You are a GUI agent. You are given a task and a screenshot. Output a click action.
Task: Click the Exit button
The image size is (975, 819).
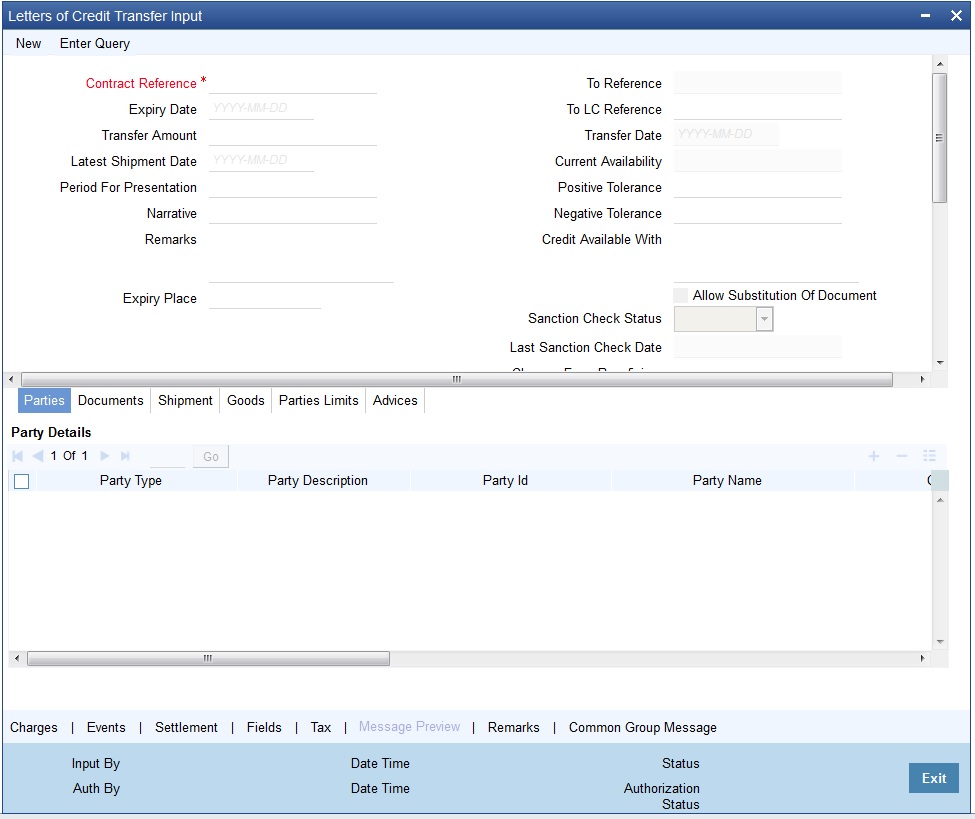tap(934, 778)
